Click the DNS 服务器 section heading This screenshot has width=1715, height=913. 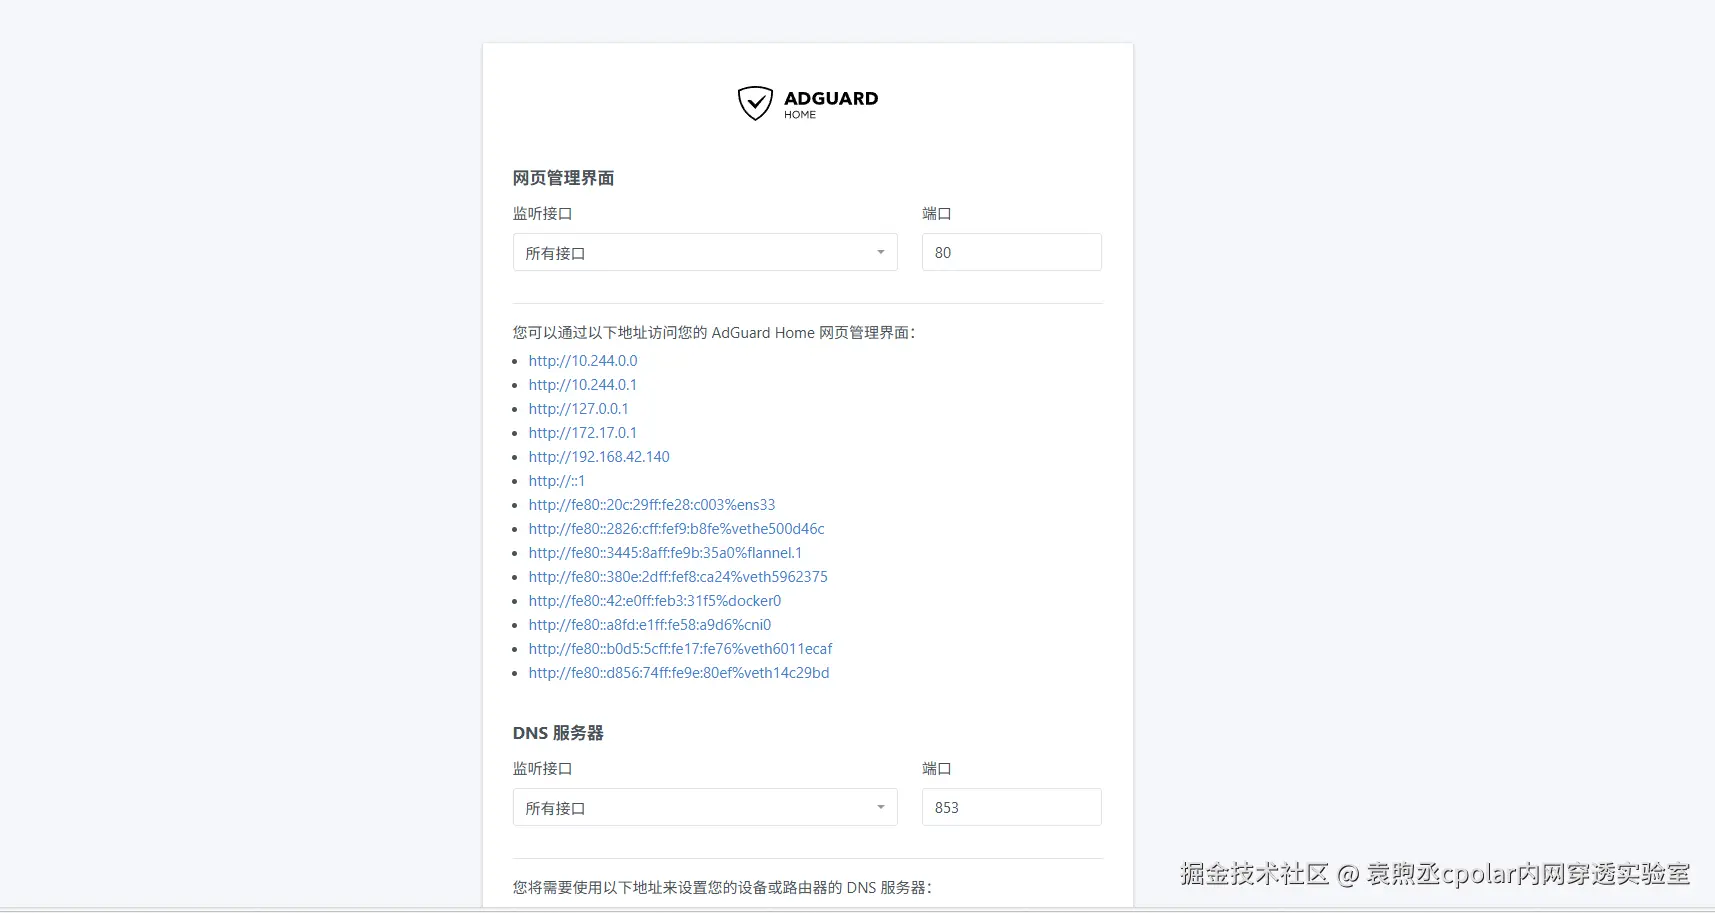point(558,733)
